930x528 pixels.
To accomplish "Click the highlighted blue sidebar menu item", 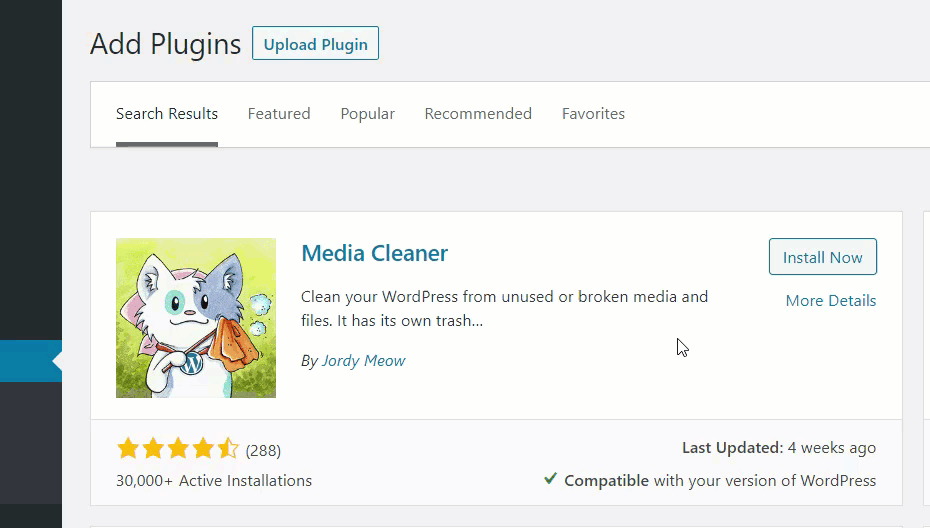I will click(31, 361).
